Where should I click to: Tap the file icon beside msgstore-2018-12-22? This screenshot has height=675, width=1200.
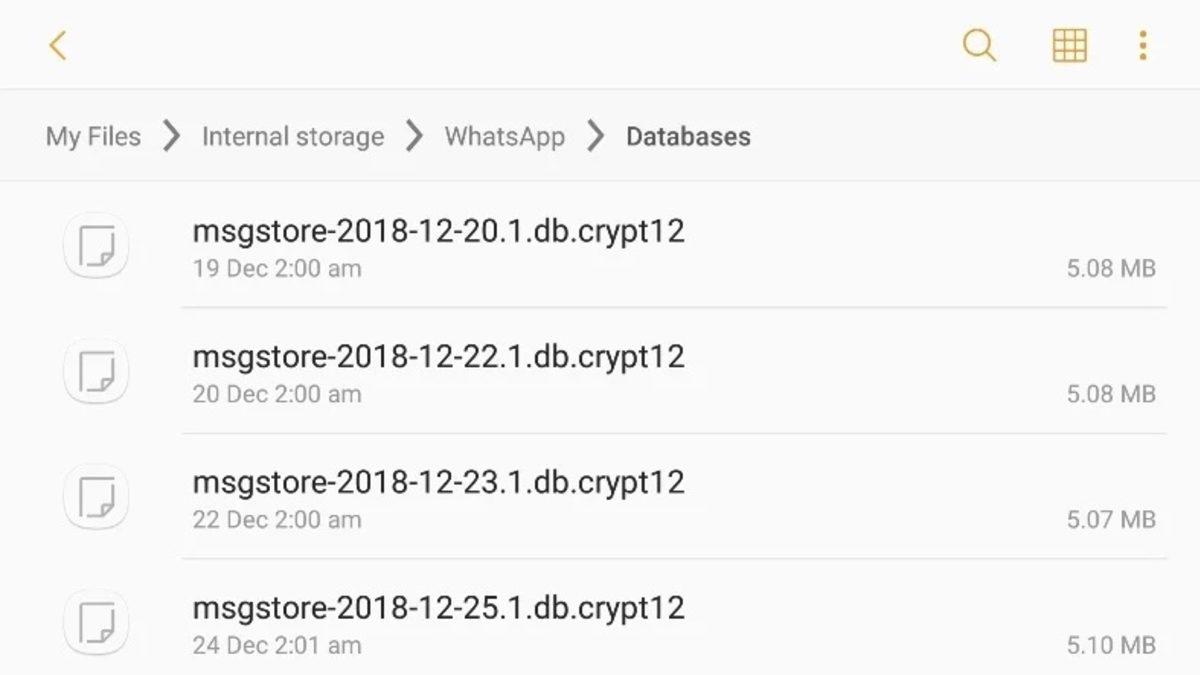pos(96,371)
